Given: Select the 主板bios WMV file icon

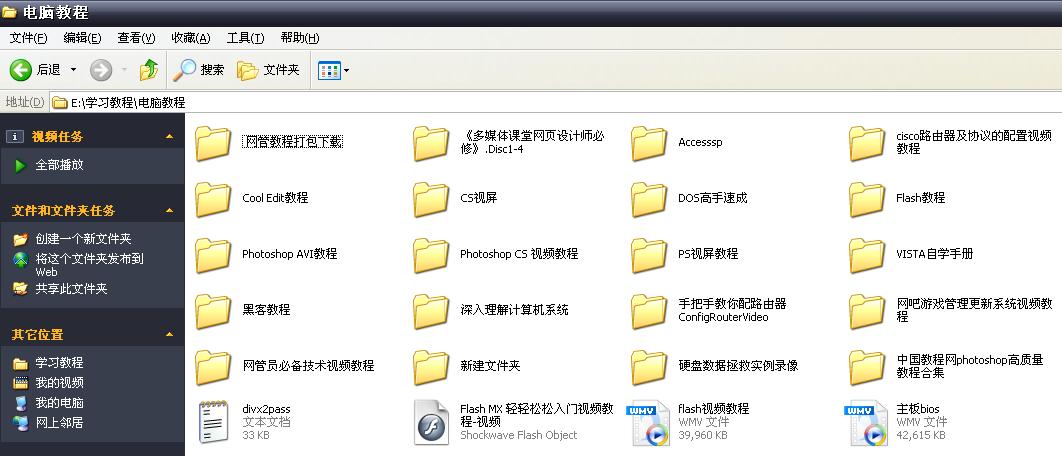Looking at the screenshot, I should click(867, 422).
